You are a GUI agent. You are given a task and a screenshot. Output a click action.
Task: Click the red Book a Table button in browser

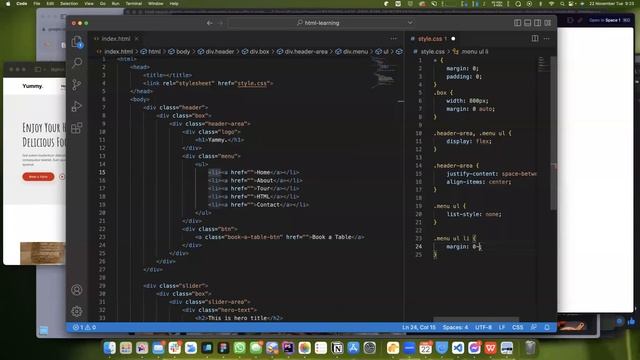coord(38,177)
